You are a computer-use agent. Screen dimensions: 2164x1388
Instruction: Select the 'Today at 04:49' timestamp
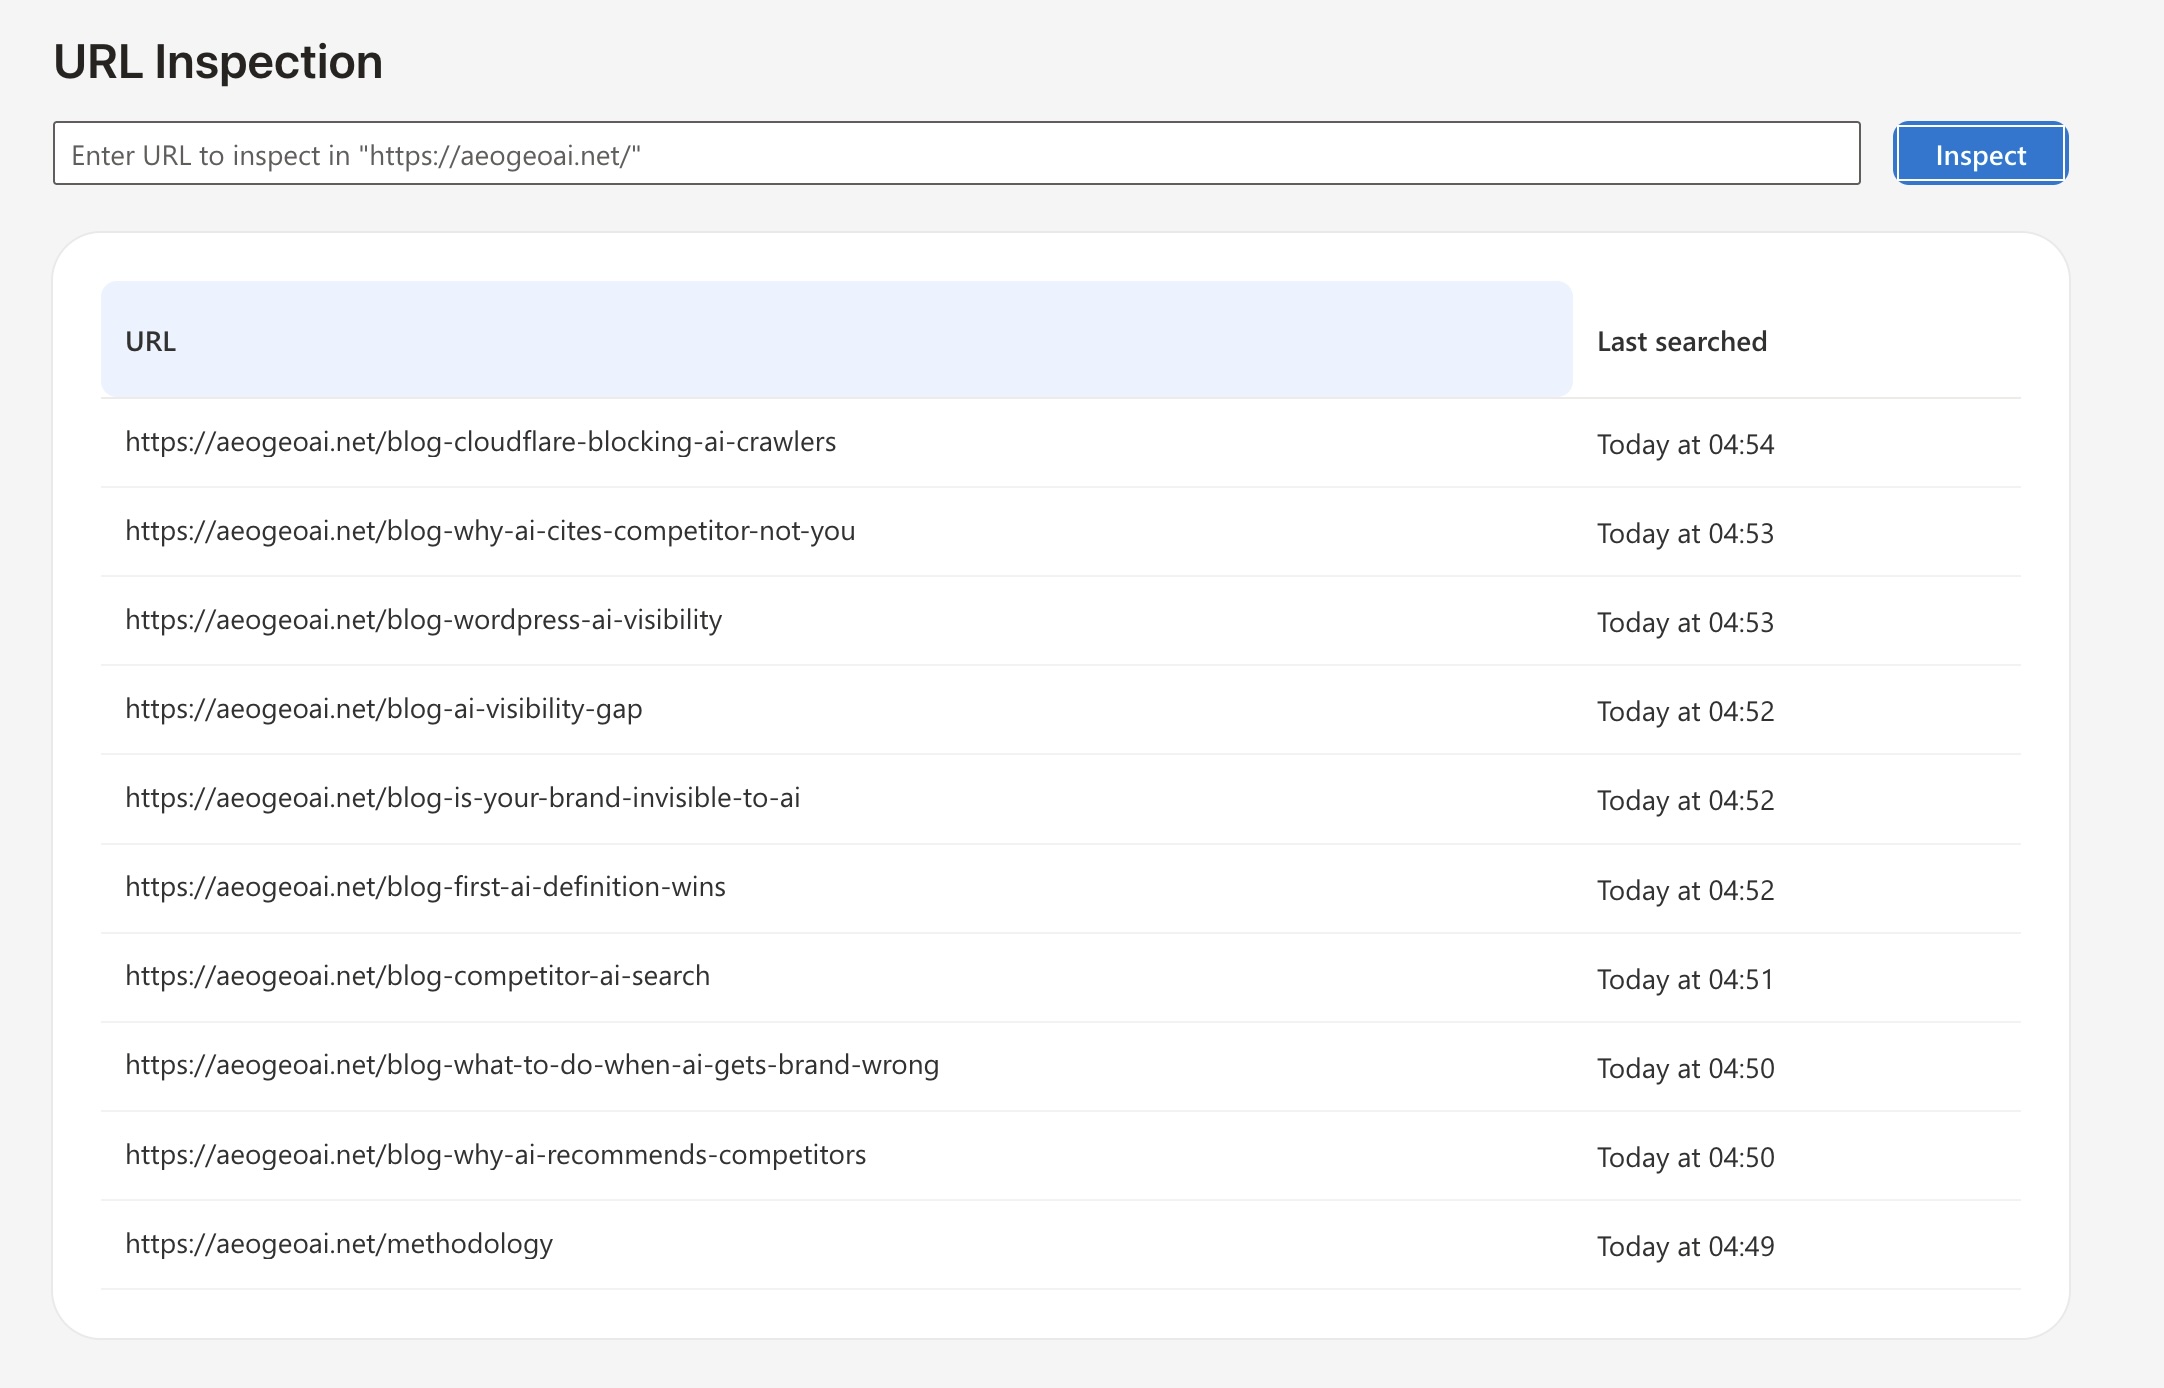(x=1685, y=1246)
